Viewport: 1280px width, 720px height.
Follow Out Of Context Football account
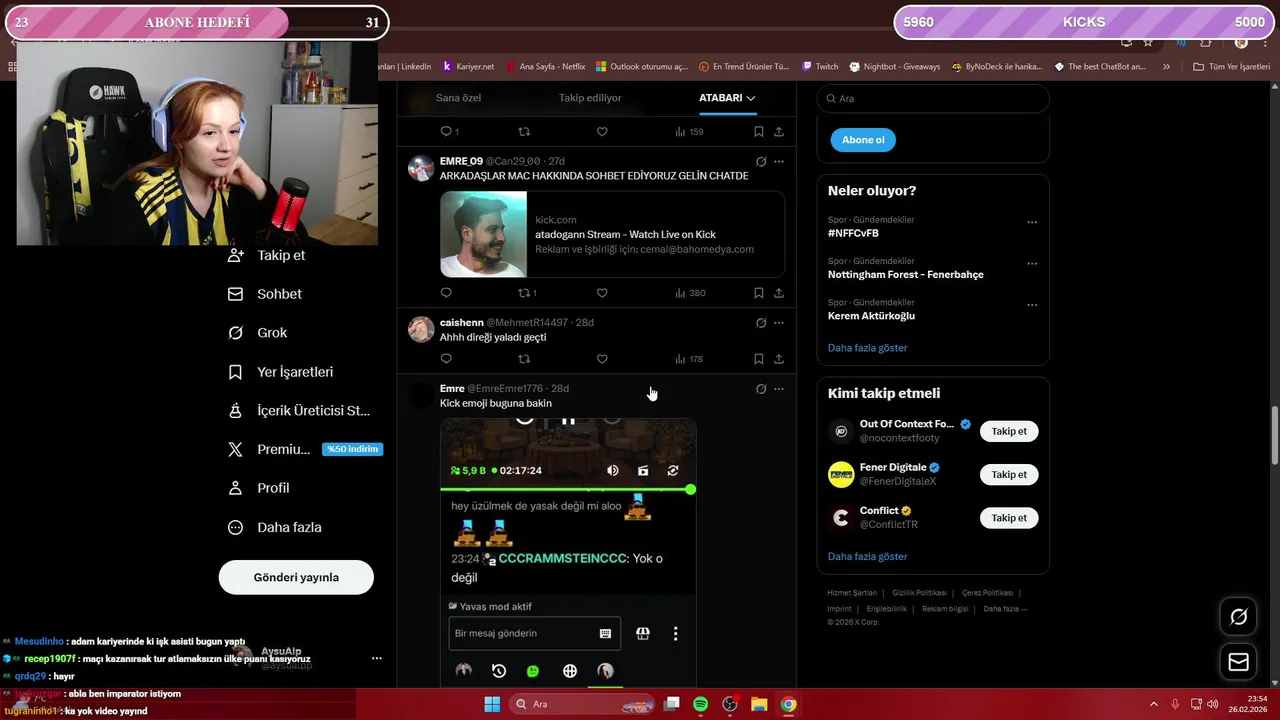(1009, 431)
